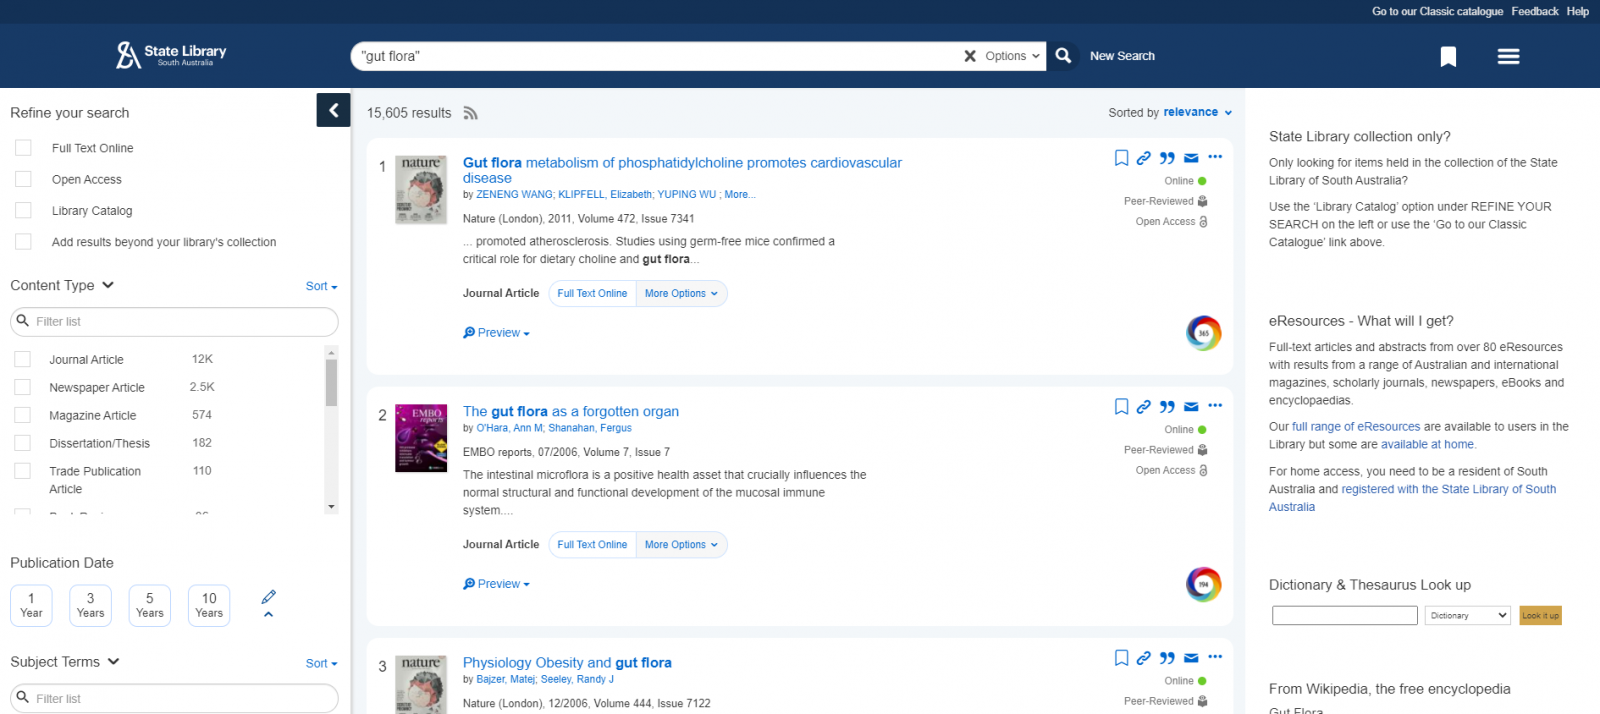Open more actions ellipsis for result 3
Viewport: 1600px width, 714px height.
click(x=1215, y=657)
